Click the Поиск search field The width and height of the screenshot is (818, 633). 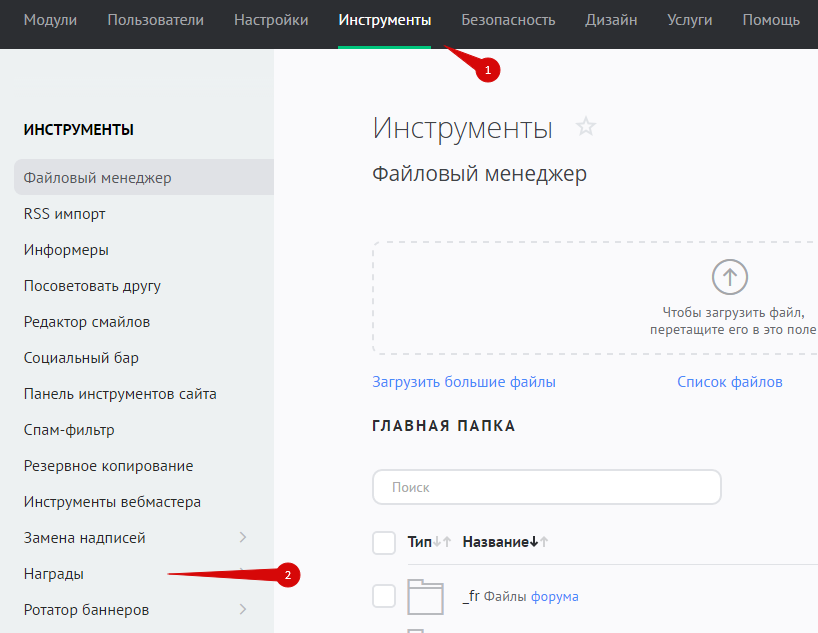click(x=546, y=487)
